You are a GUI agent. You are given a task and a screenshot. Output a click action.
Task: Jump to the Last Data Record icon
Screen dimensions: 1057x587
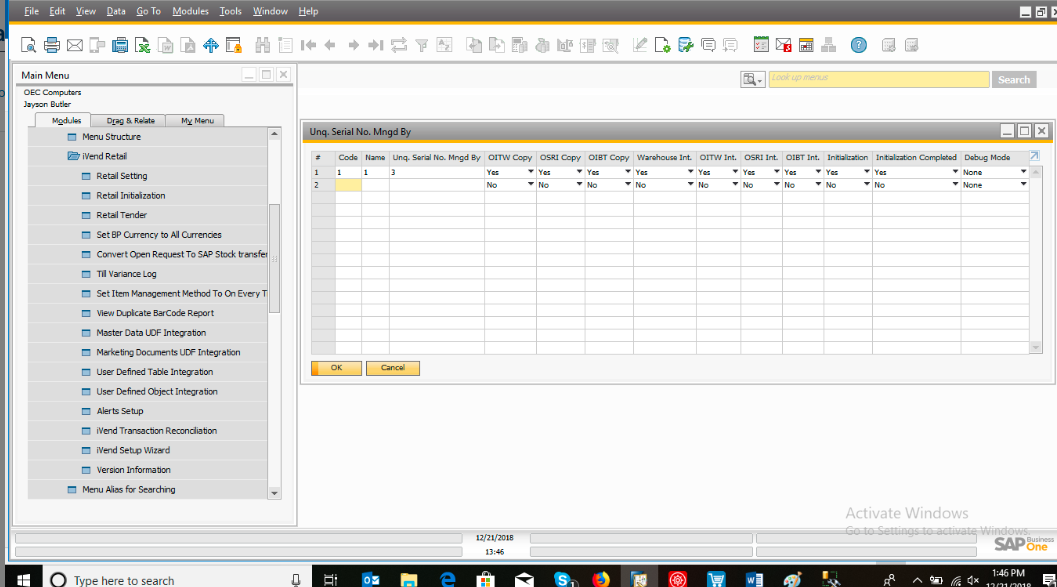pyautogui.click(x=375, y=45)
